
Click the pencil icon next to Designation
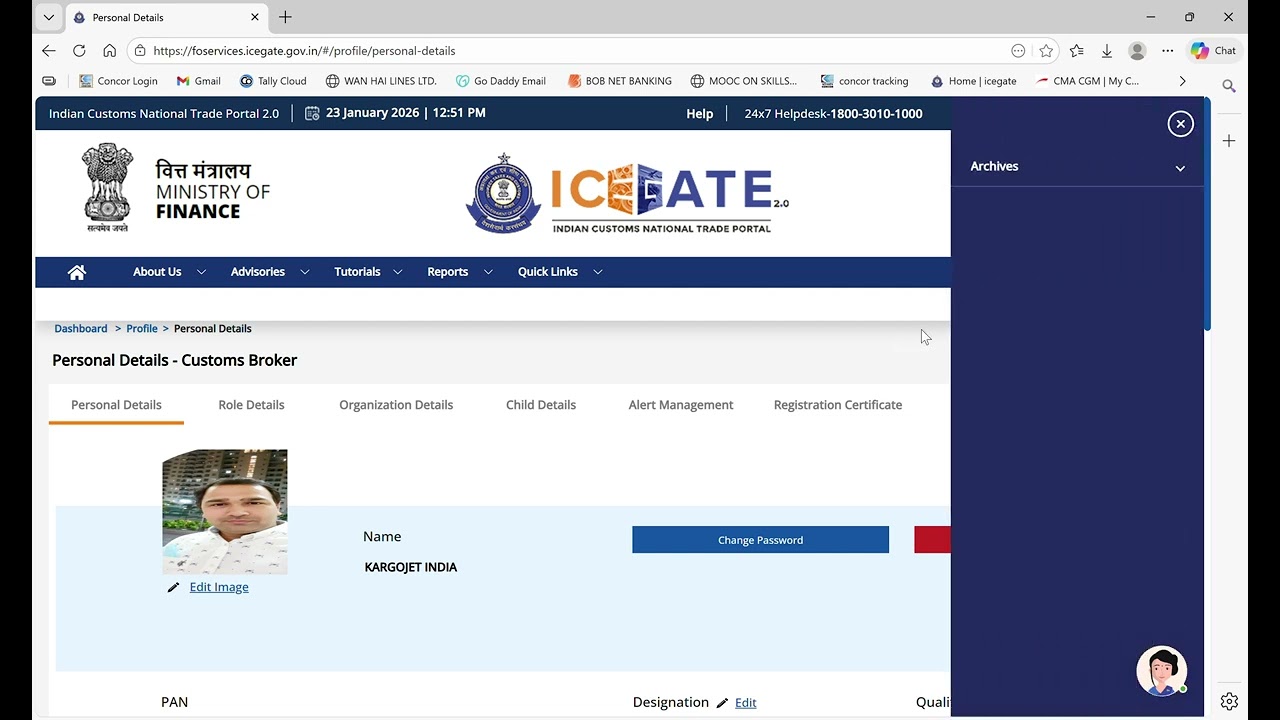(722, 703)
